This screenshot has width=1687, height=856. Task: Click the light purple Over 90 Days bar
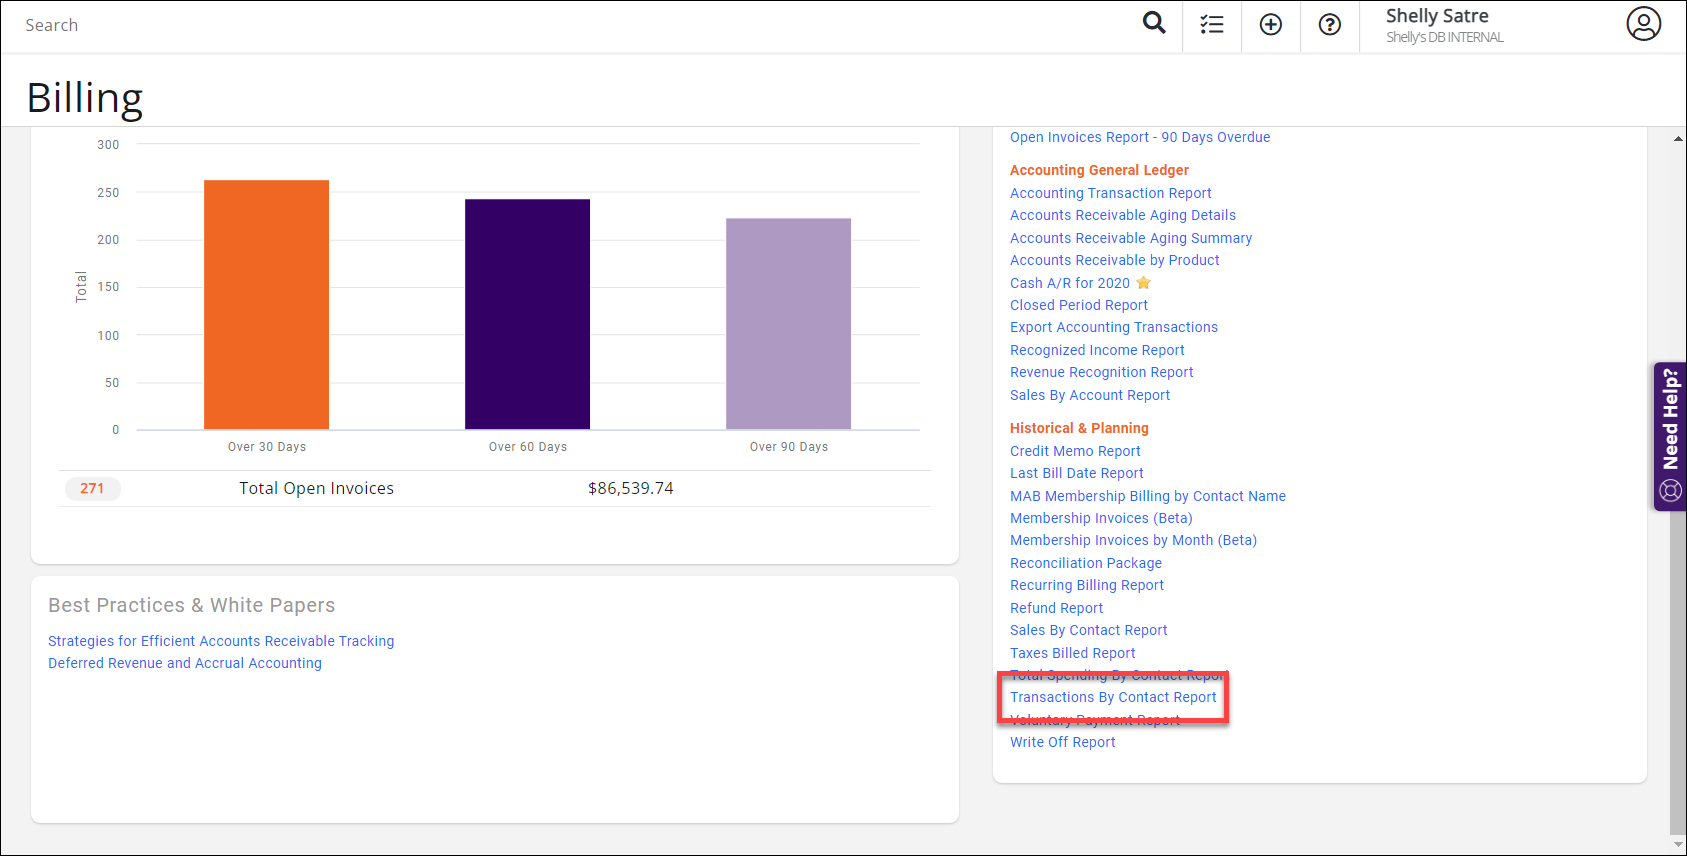pos(788,324)
